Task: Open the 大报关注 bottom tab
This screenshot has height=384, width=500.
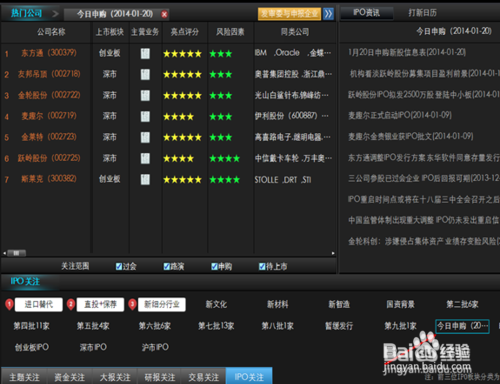Action: pos(115,377)
